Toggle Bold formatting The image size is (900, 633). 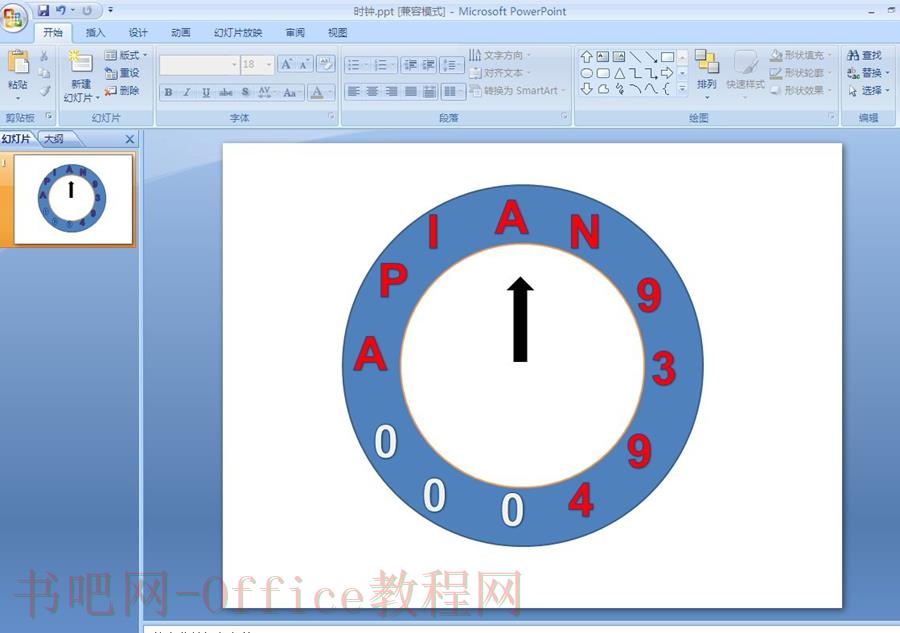pos(168,92)
